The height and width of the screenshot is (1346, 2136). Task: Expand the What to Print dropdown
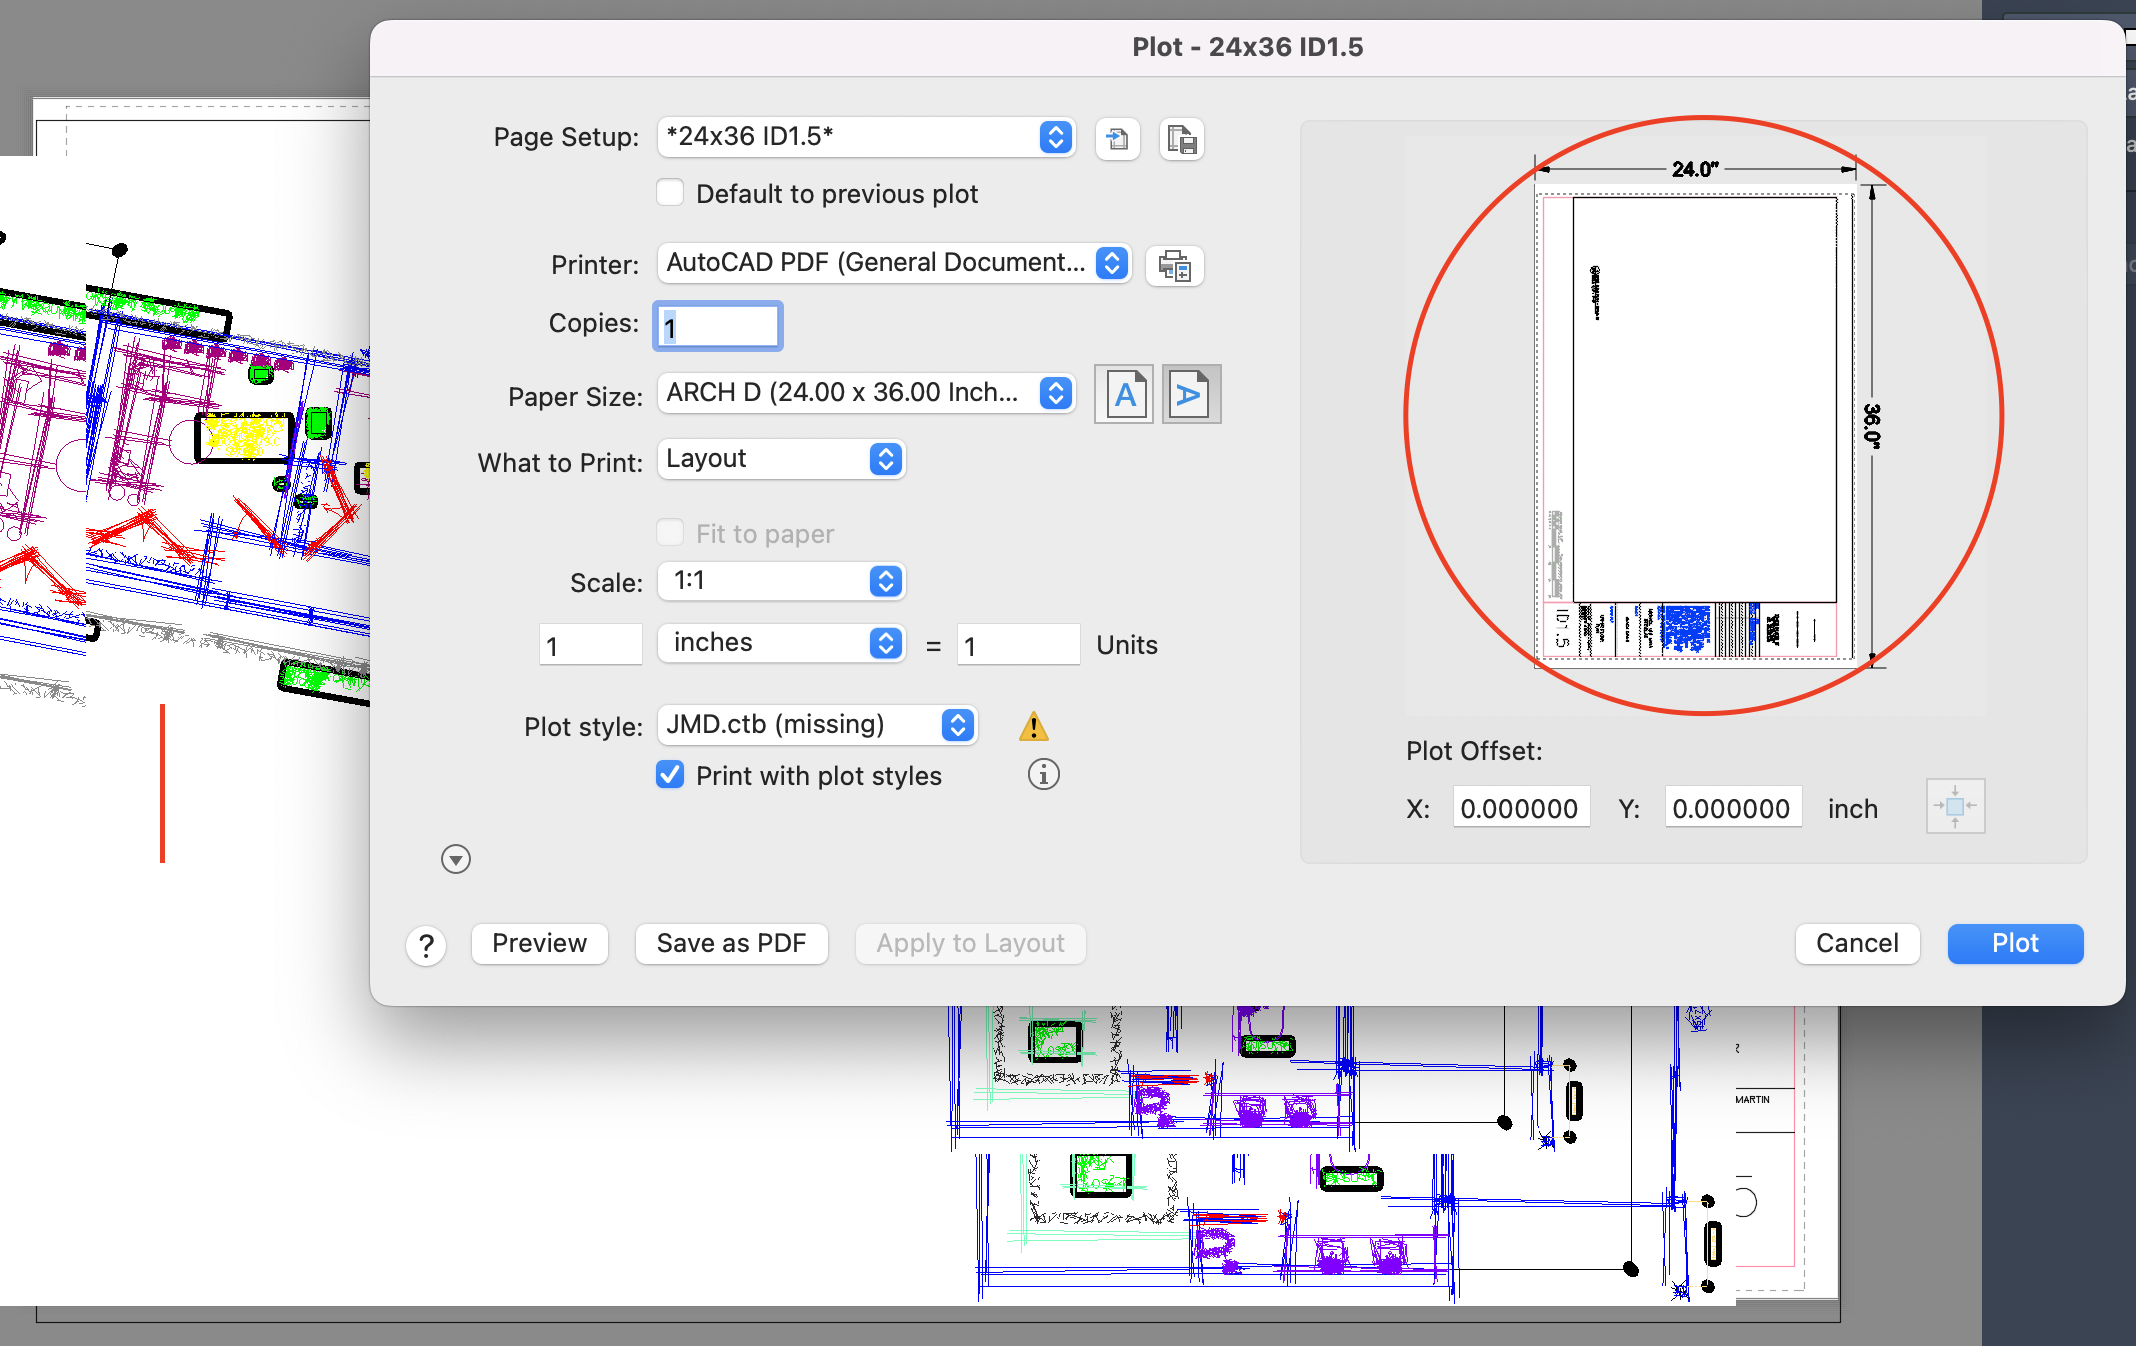coord(781,459)
